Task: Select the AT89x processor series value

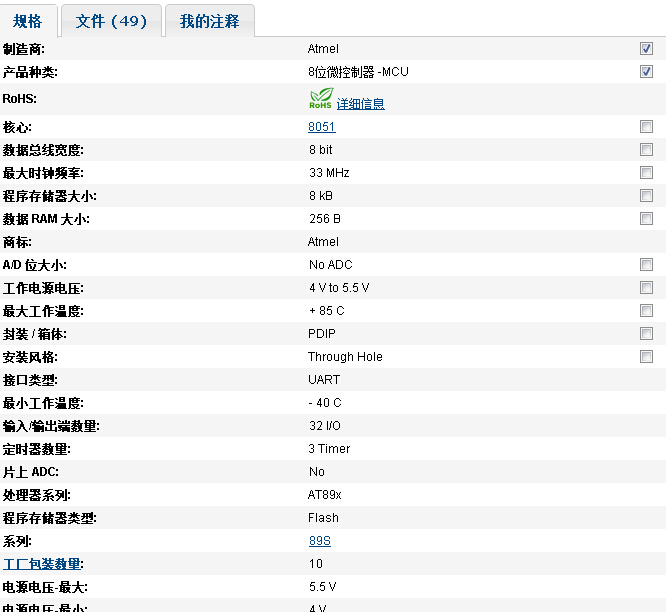Action: click(325, 495)
